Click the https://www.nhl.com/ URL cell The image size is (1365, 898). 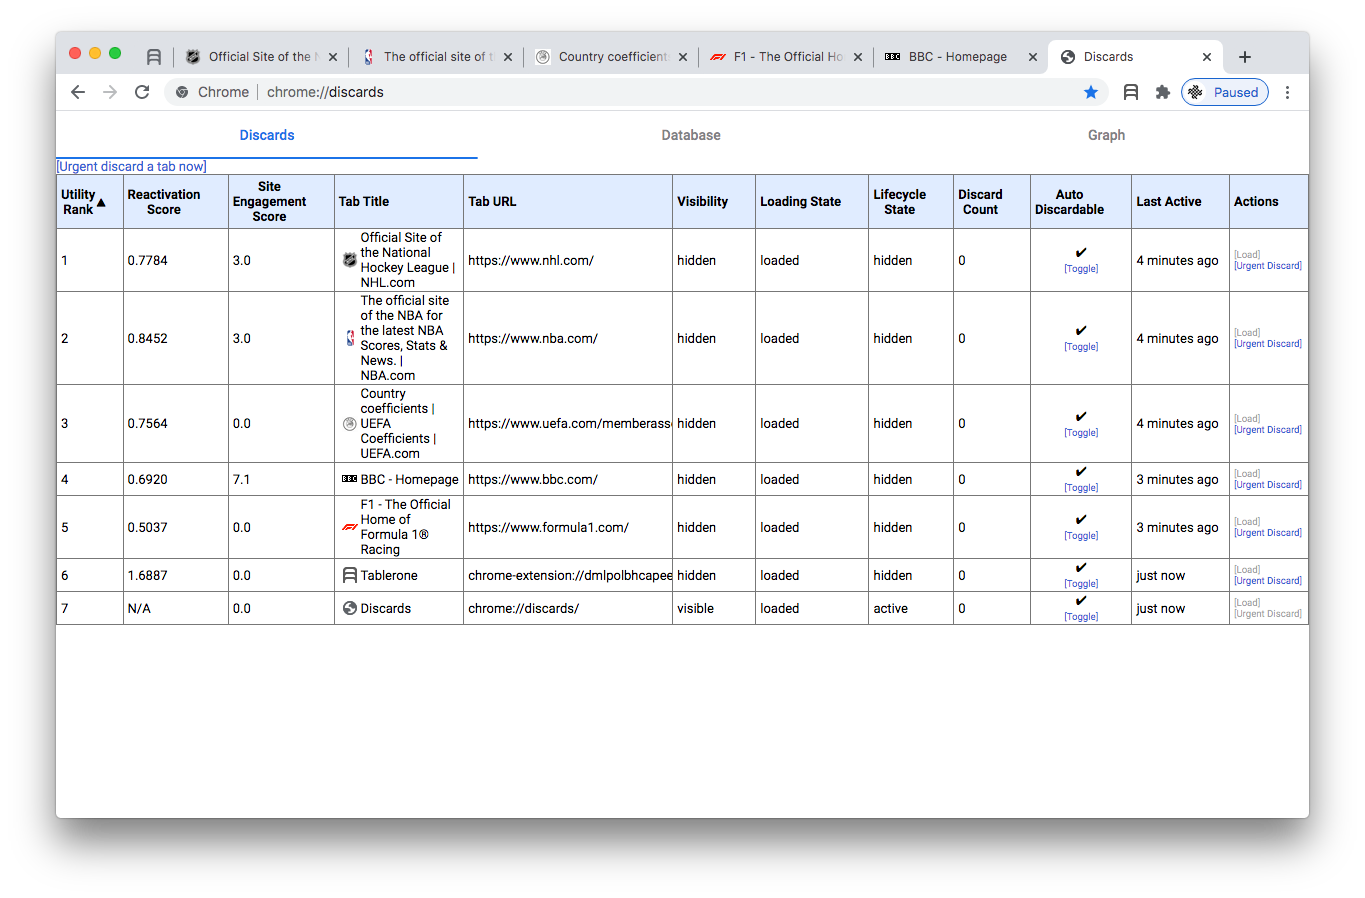click(567, 260)
